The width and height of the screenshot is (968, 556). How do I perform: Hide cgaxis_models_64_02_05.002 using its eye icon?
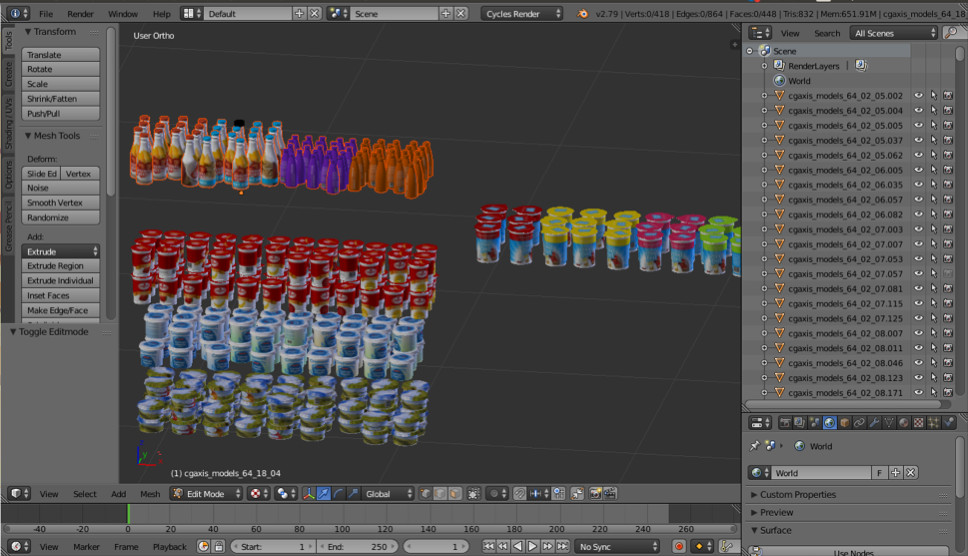pos(918,96)
